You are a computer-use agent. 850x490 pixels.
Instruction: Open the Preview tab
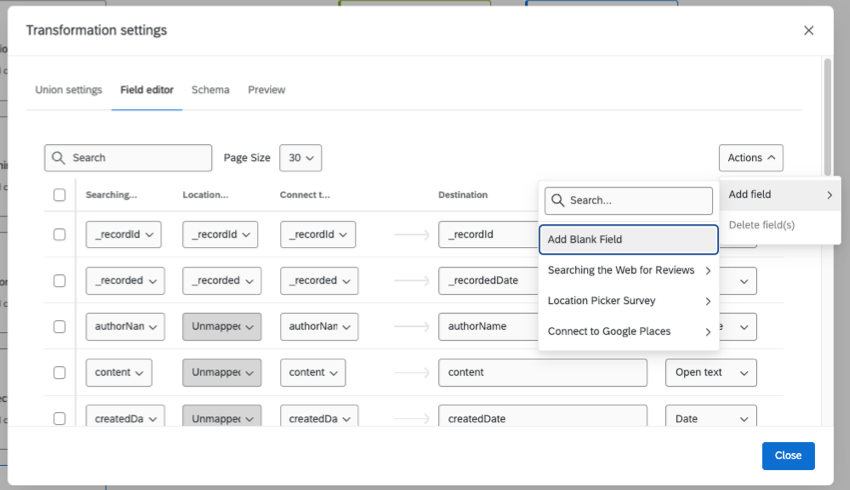pos(267,90)
